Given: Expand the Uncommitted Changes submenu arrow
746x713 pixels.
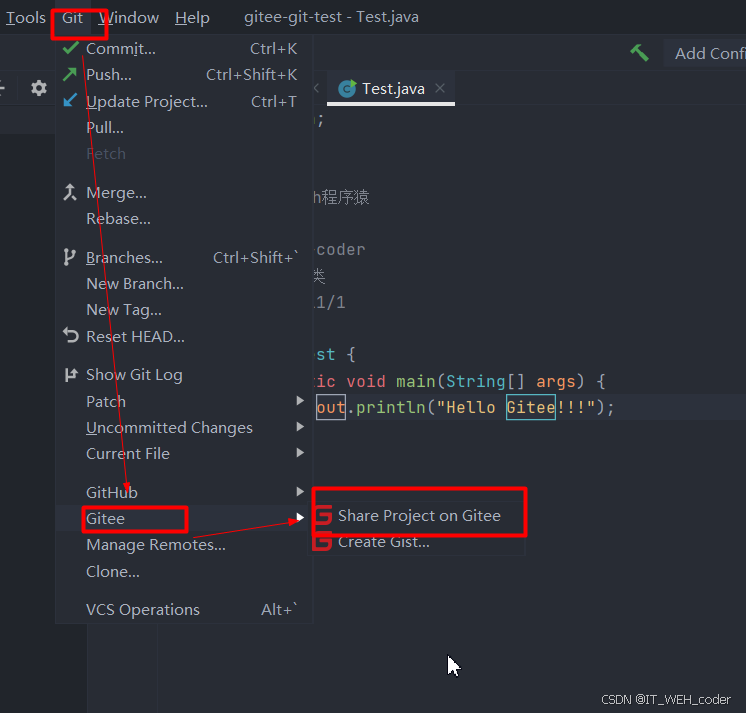Looking at the screenshot, I should click(300, 427).
